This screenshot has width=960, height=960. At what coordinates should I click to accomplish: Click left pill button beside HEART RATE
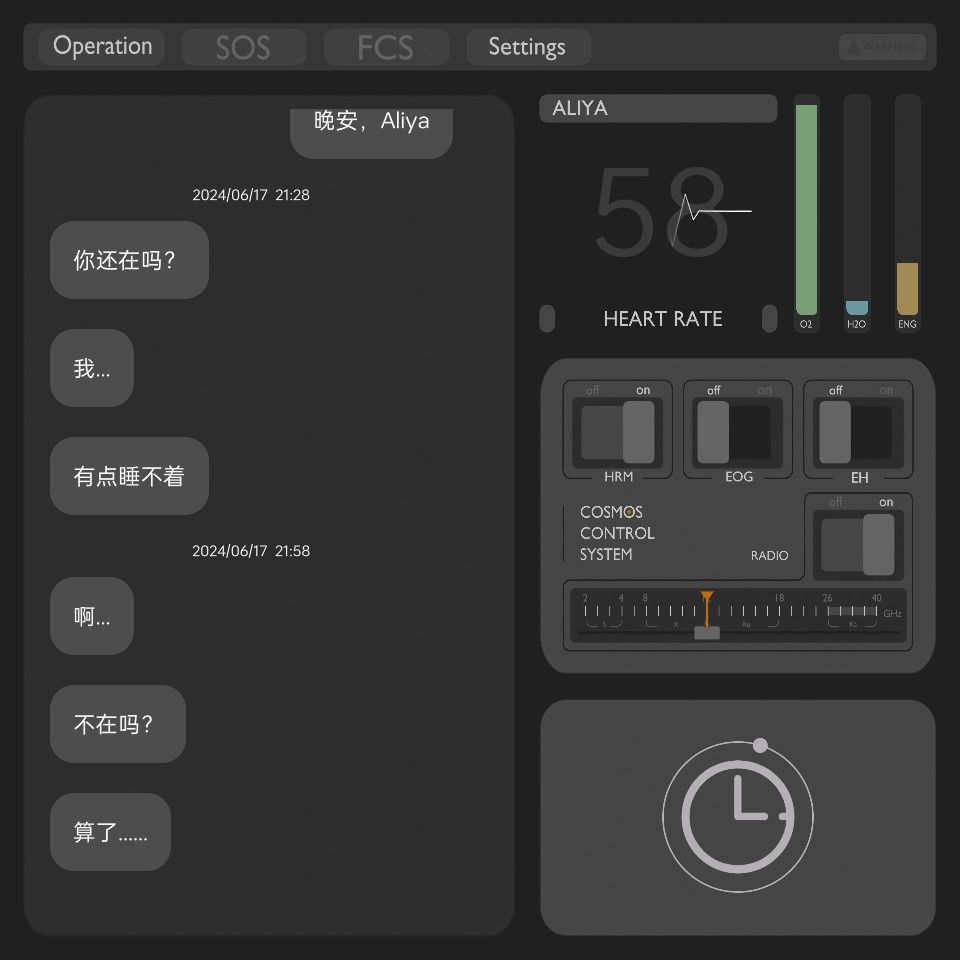tap(547, 318)
